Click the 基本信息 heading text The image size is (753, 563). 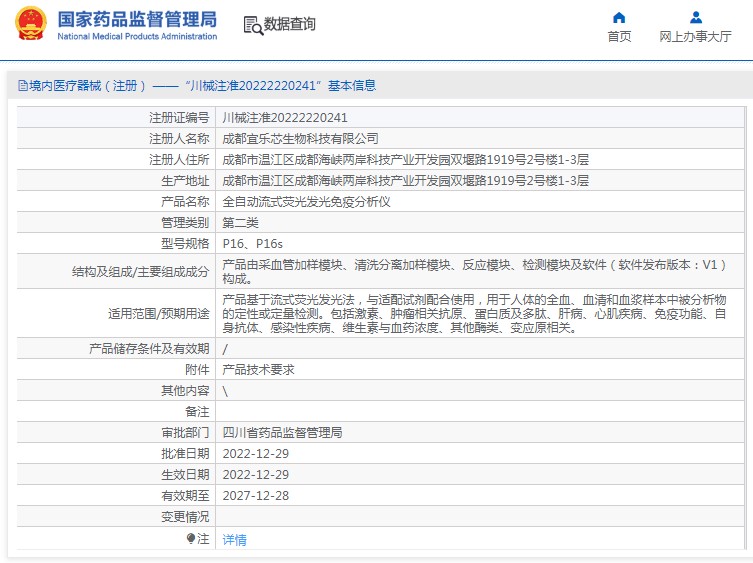pos(352,86)
